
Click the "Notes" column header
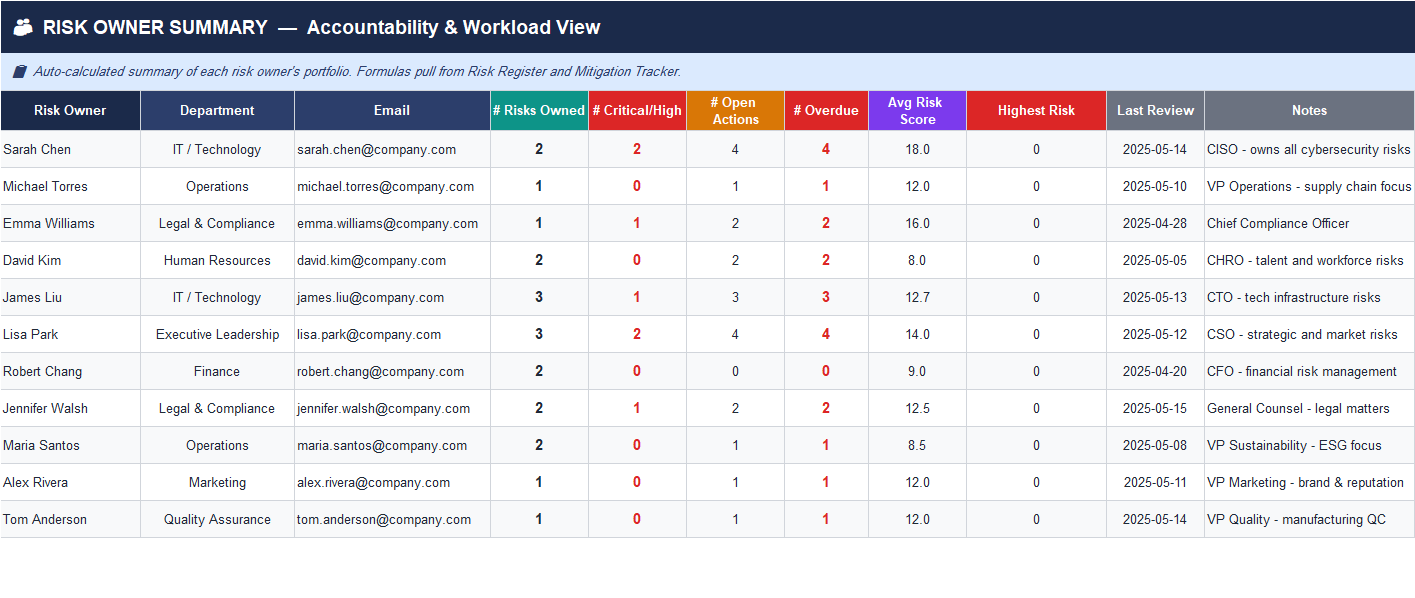[1309, 110]
